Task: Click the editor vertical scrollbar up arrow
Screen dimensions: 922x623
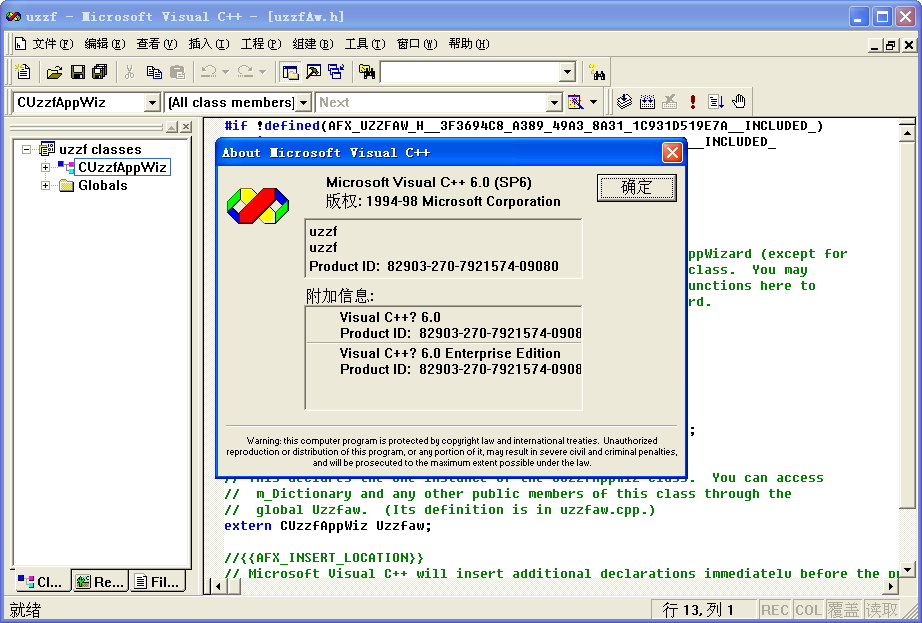Action: click(x=907, y=133)
